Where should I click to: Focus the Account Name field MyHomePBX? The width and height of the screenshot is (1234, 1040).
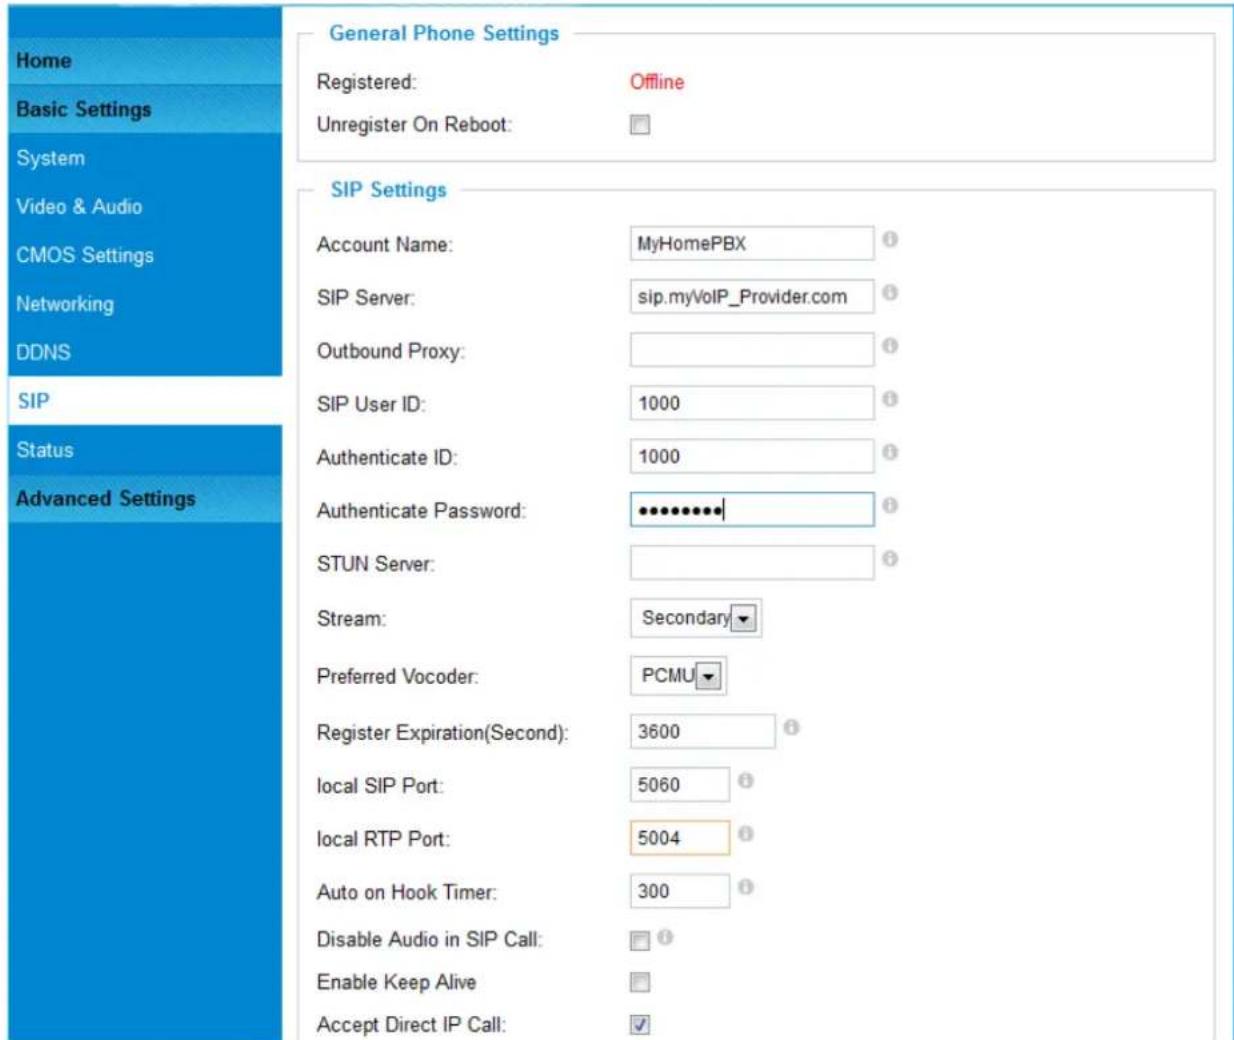[752, 244]
